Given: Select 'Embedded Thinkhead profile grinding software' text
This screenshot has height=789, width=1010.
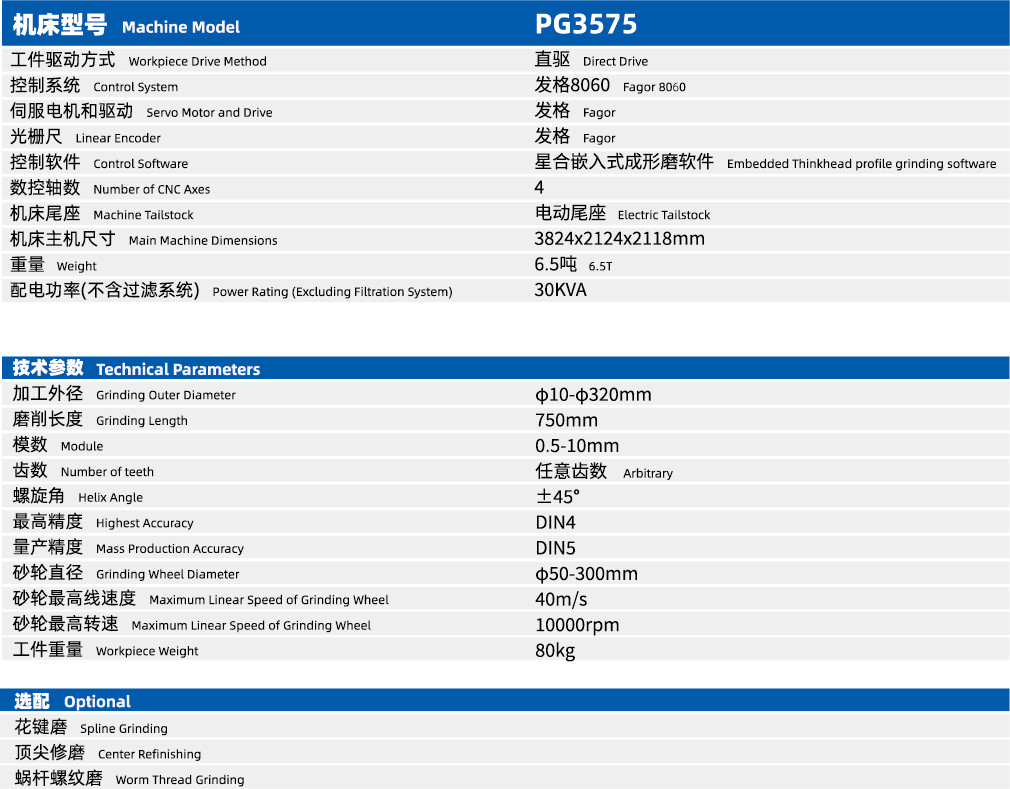Looking at the screenshot, I should click(861, 164).
